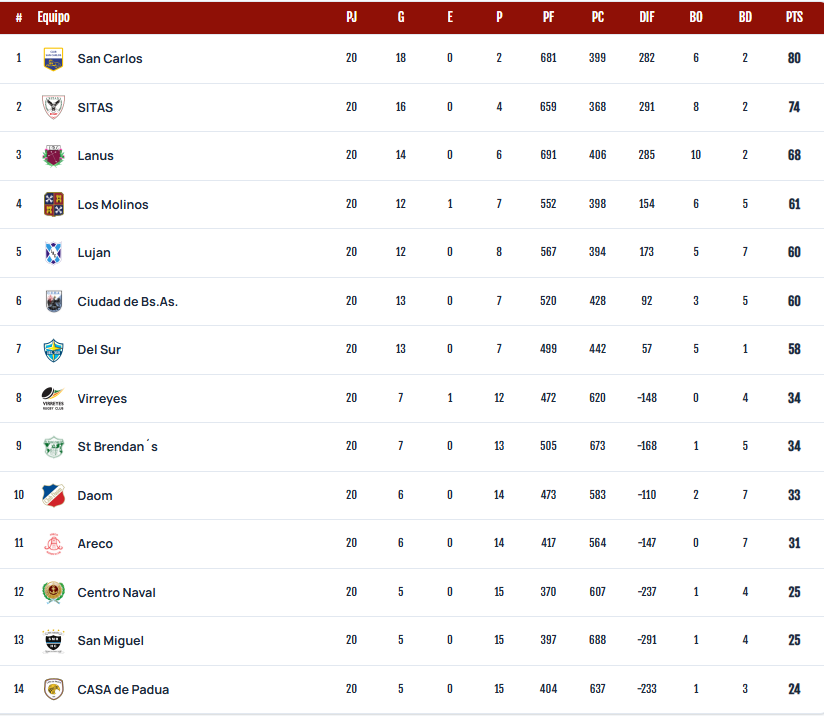This screenshot has width=824, height=716.
Task: Select the Centro Naval crest
Action: 53,592
